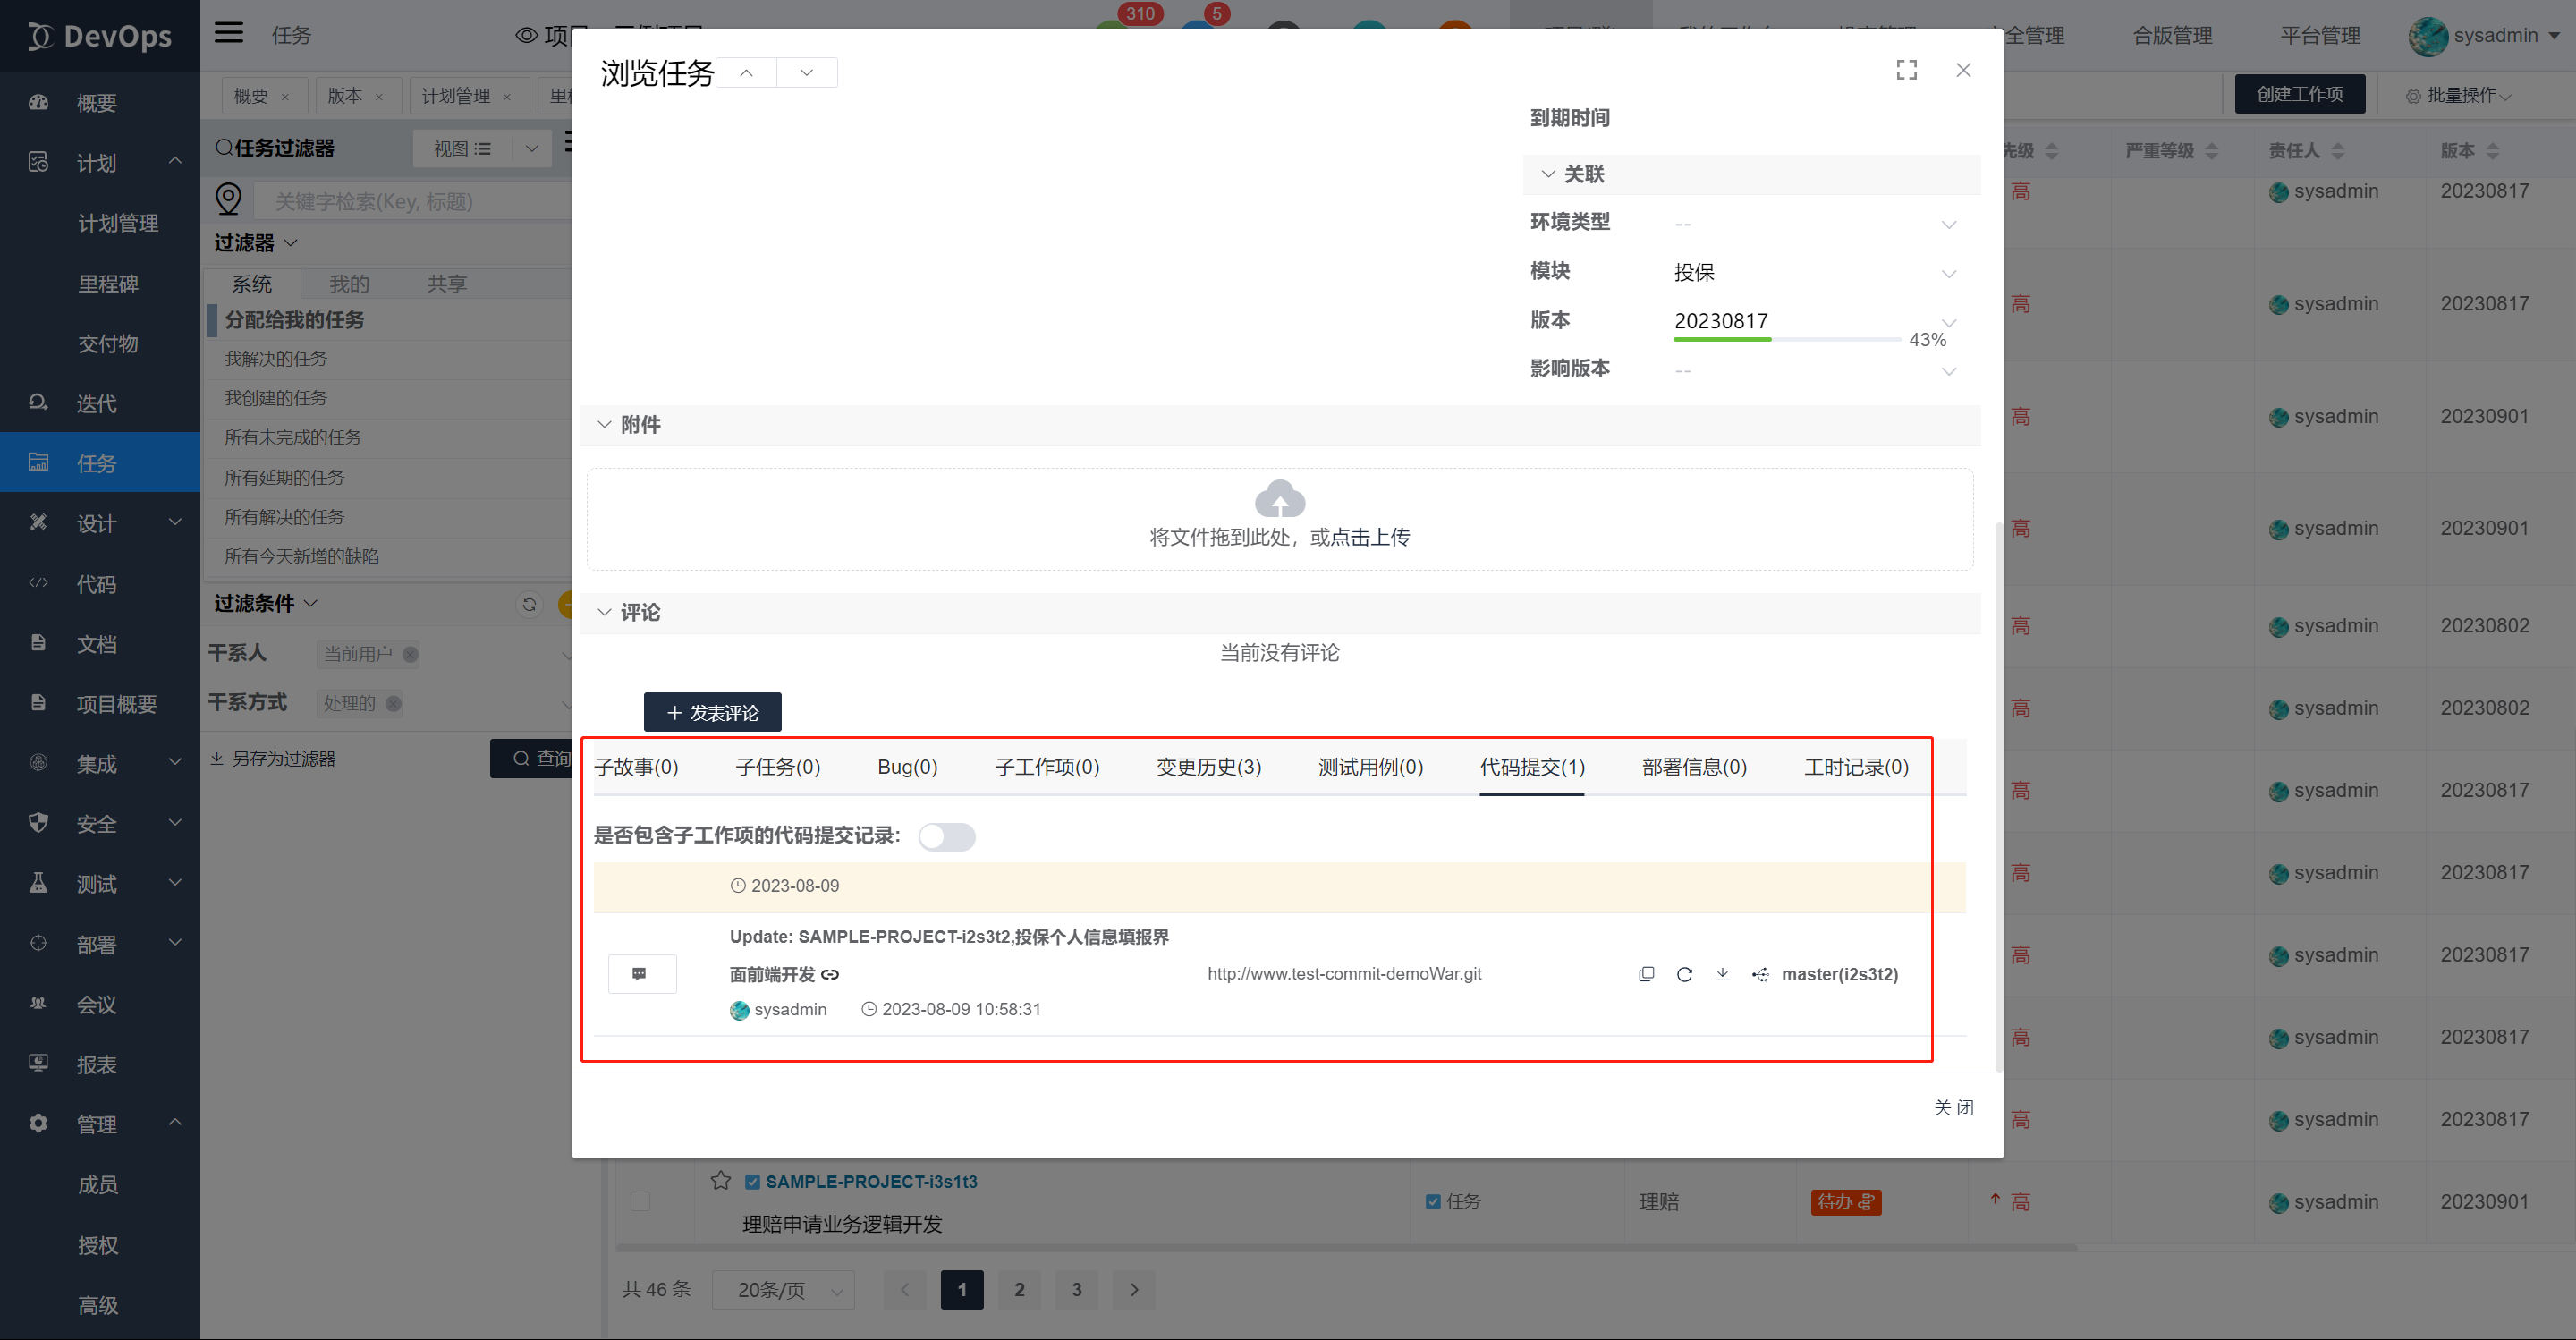Switch to the 变更历史(3) tab
The image size is (2576, 1340).
(1208, 767)
